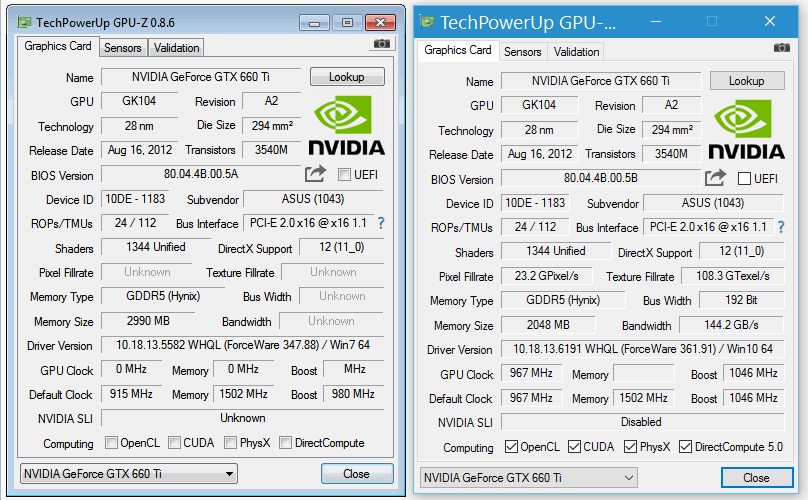Click NVIDIA SLI Disabled field in right window
Viewport: 808px width, 500px height.
click(643, 422)
